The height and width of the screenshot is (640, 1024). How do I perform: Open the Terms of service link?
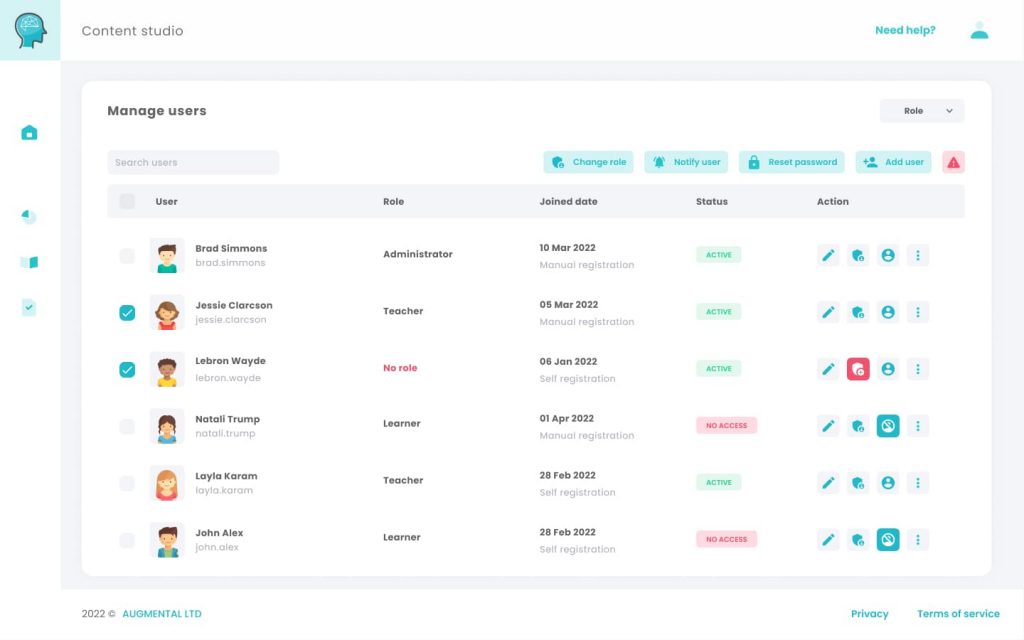tap(957, 613)
